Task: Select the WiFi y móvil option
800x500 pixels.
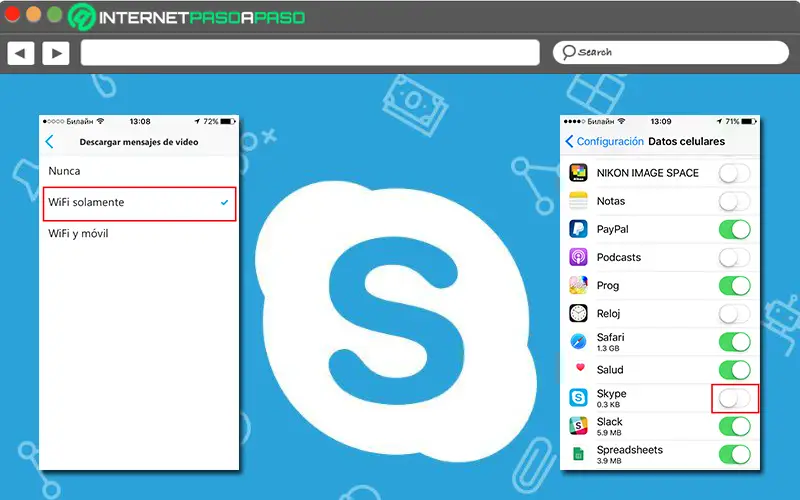Action: tap(139, 234)
